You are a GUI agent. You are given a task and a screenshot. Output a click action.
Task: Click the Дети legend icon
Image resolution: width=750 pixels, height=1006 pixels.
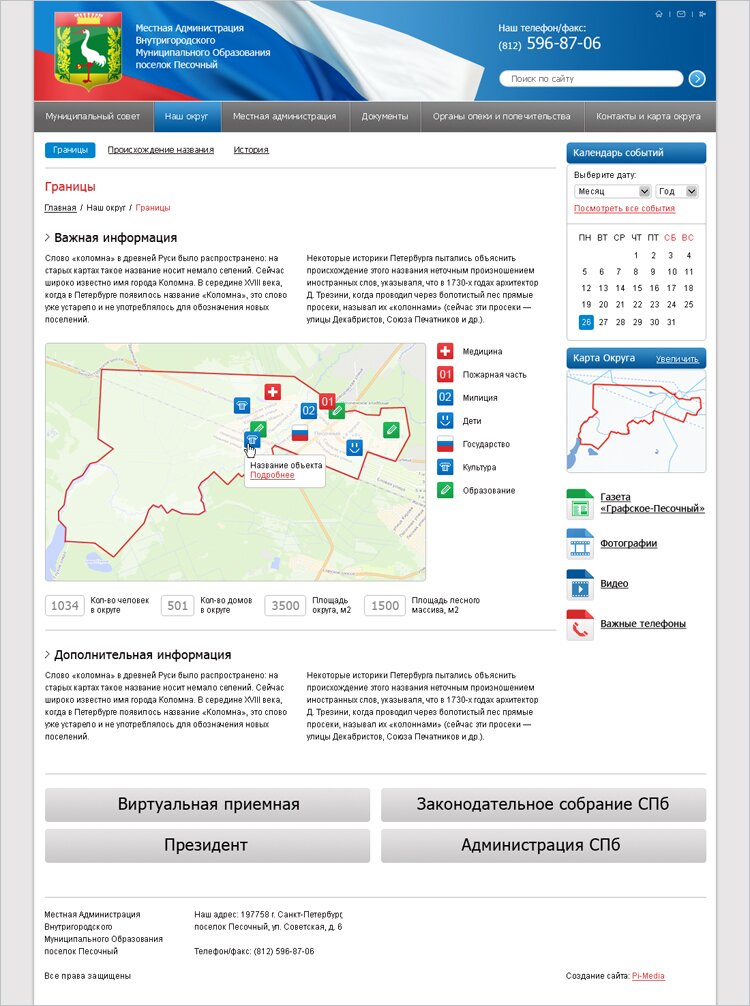pos(445,420)
